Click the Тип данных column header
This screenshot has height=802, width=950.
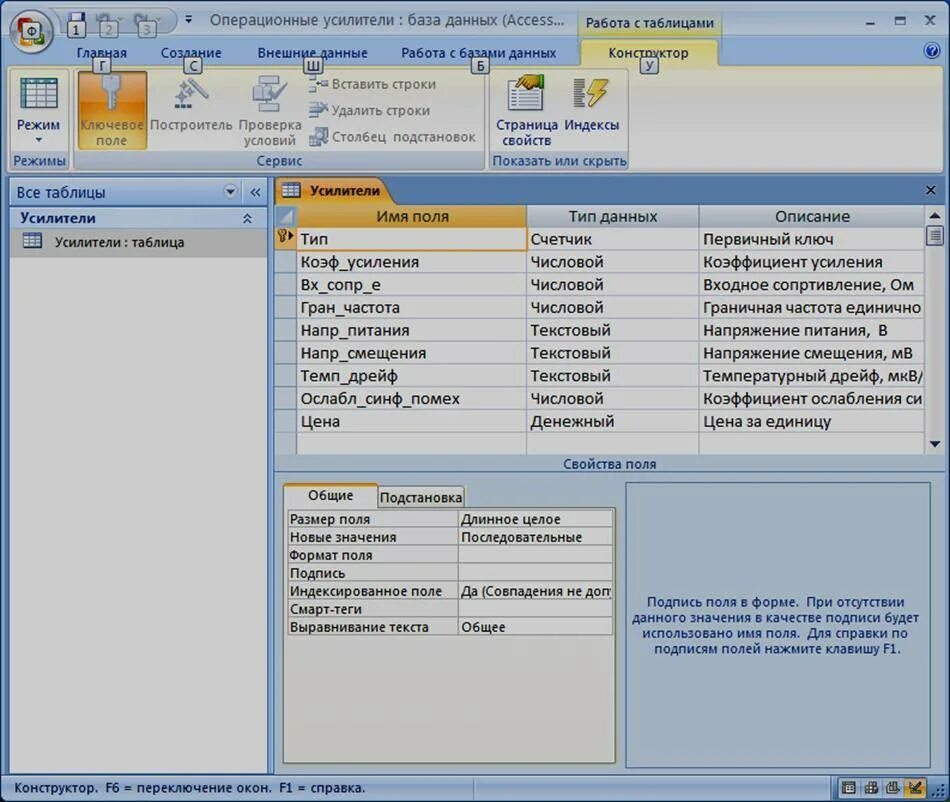point(613,216)
